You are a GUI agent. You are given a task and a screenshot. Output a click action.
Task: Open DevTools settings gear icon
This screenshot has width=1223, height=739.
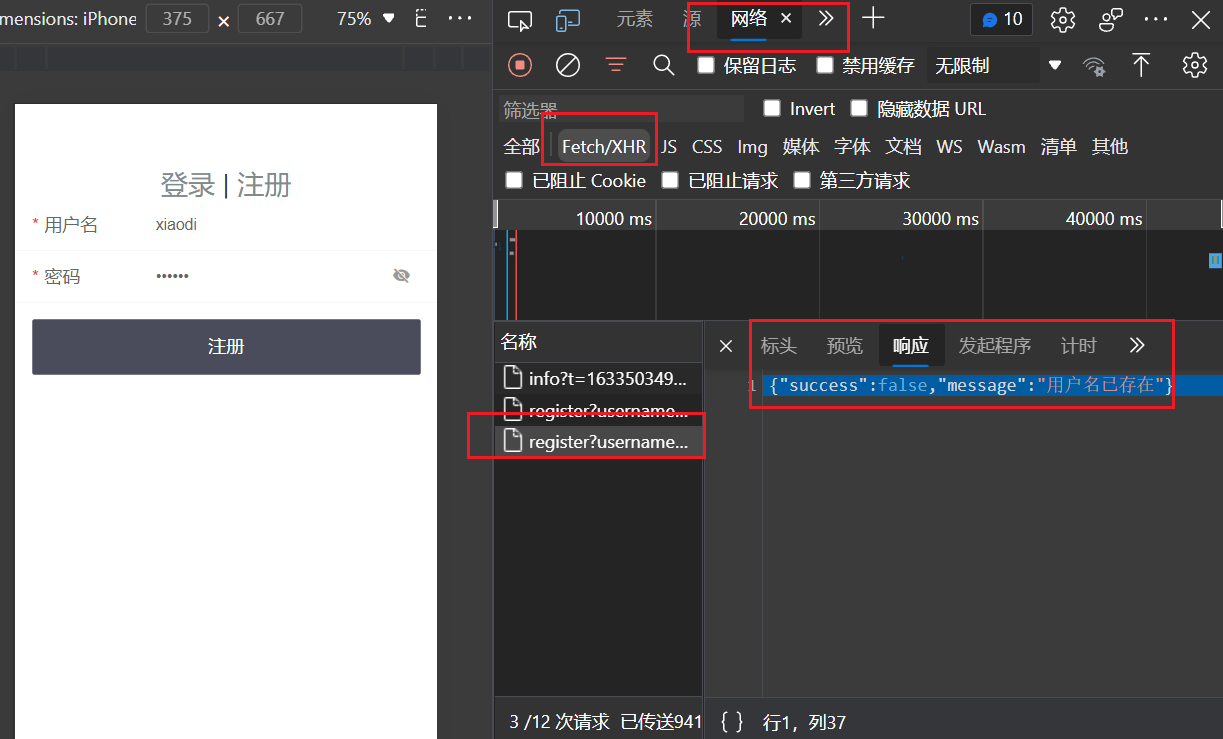(x=1062, y=19)
